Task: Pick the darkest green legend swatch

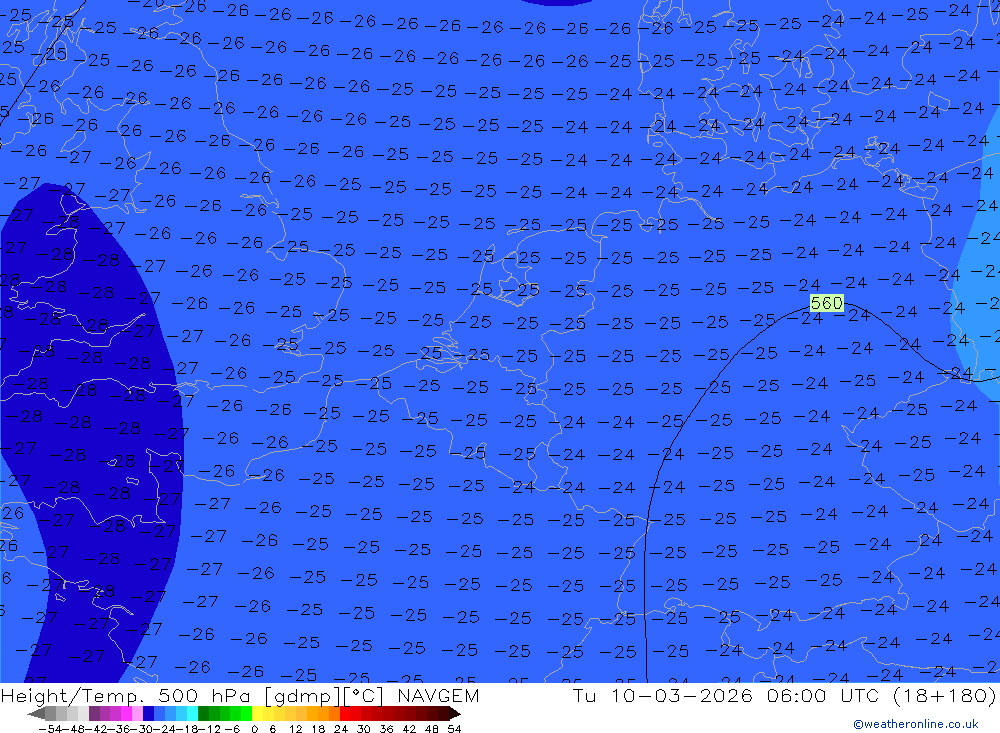Action: 203,713
